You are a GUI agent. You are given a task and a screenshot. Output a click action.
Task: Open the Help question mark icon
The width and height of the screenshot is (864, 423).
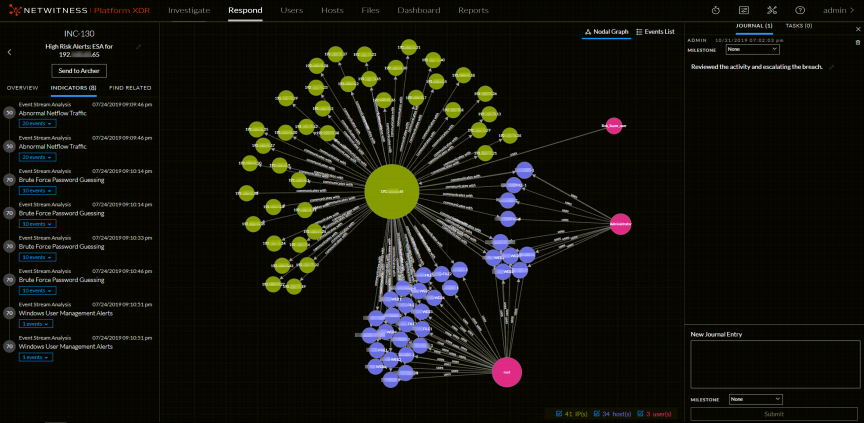point(800,10)
